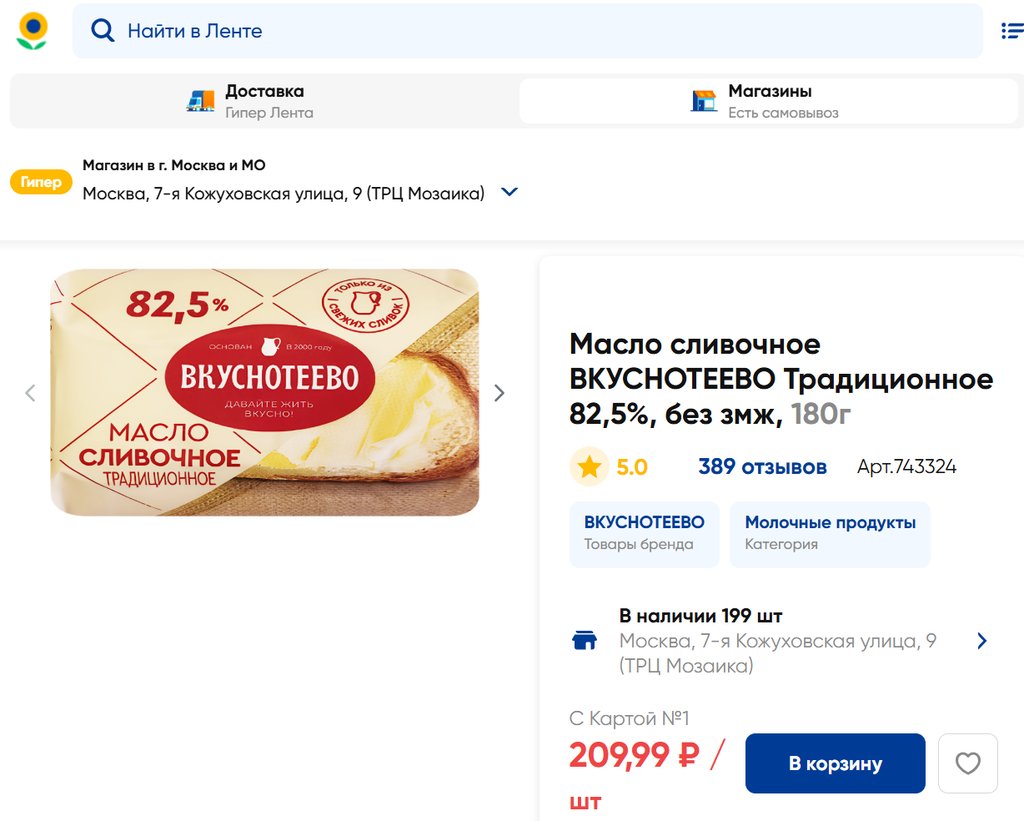This screenshot has height=821, width=1024.
Task: Switch to the Магазины tab
Action: (768, 100)
